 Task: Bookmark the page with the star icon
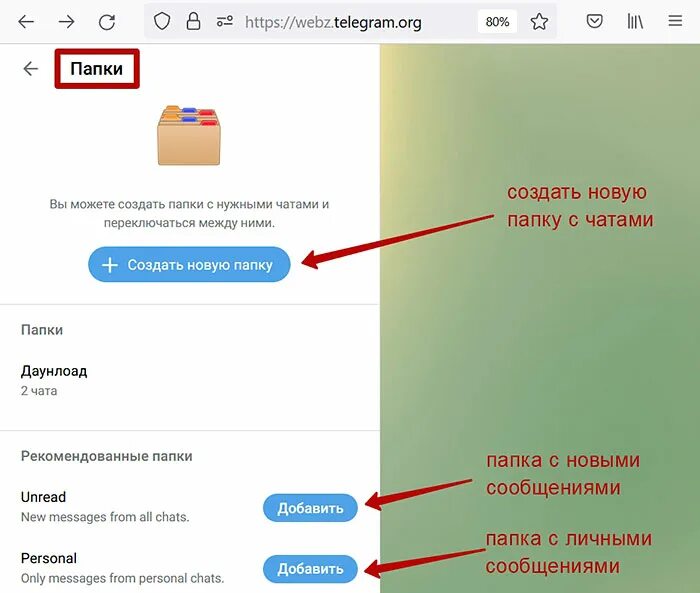tap(539, 21)
